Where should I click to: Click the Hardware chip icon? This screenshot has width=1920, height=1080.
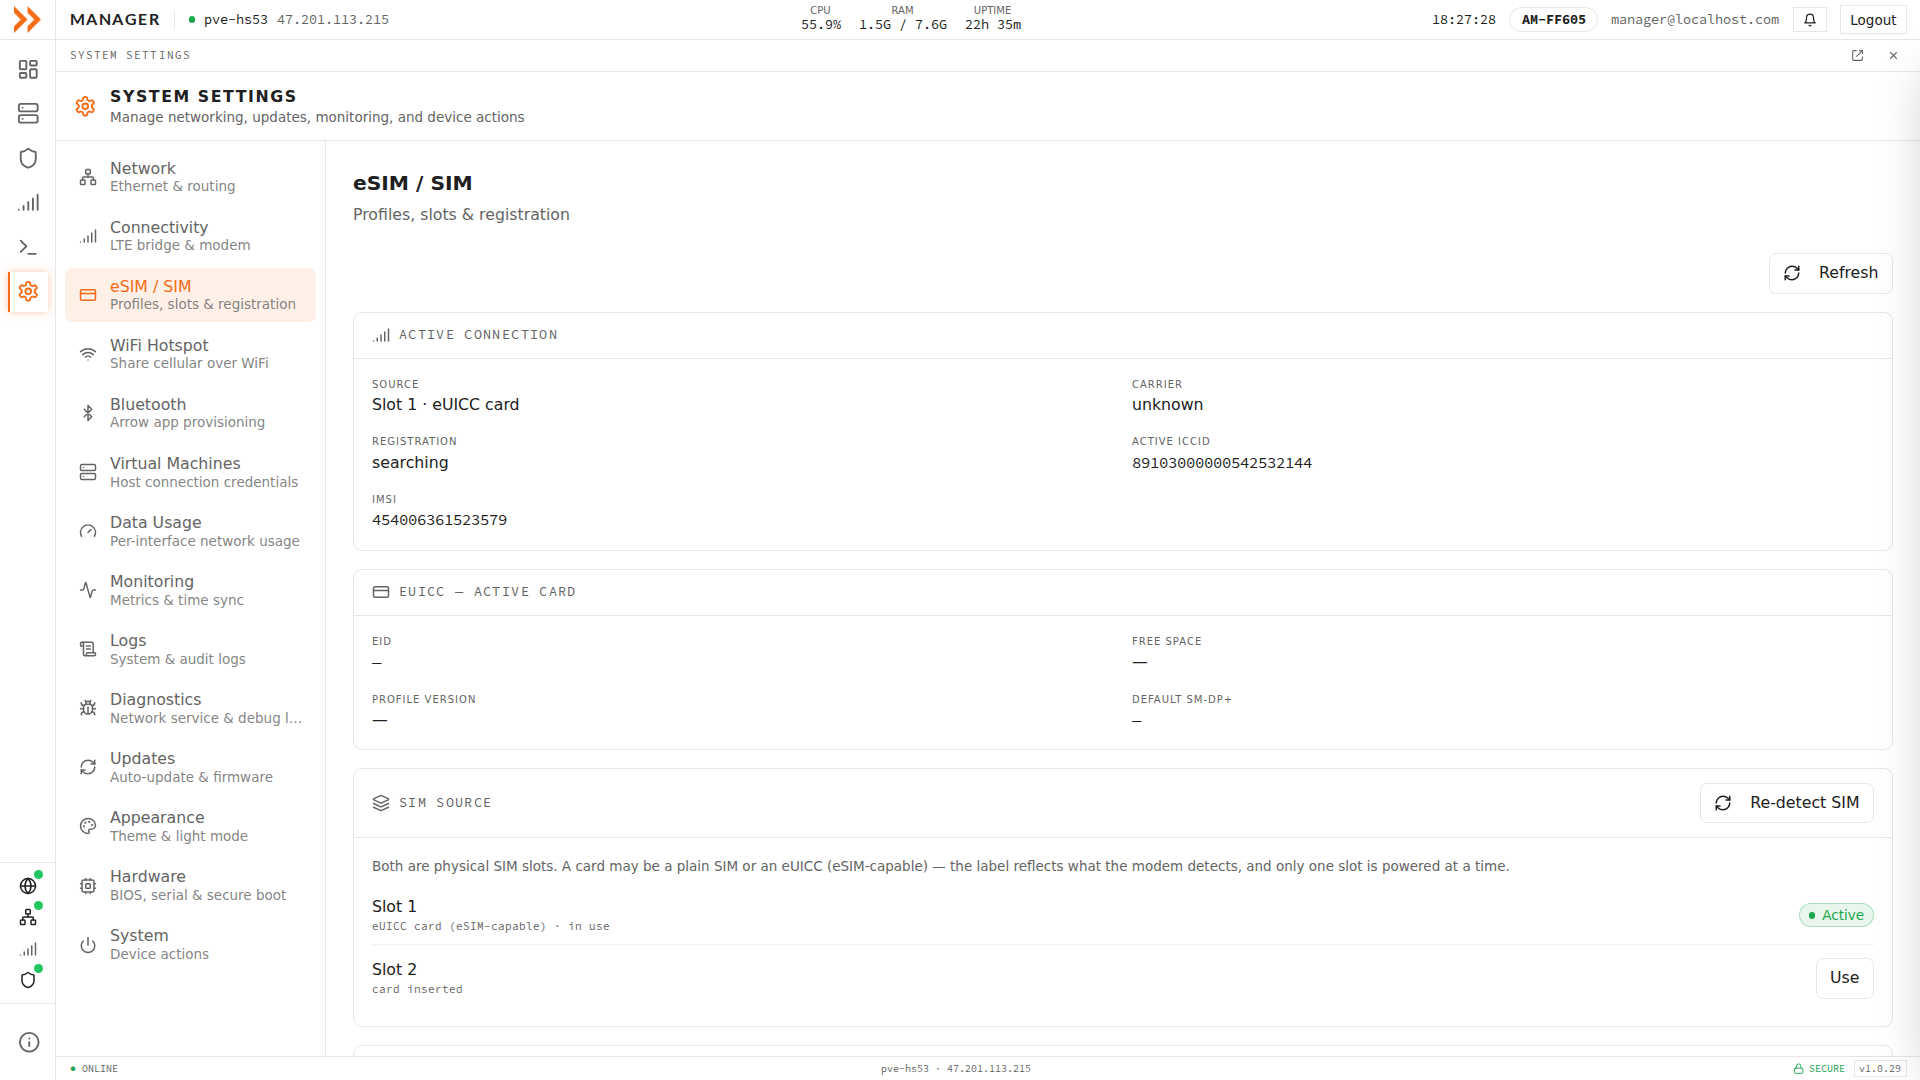pyautogui.click(x=88, y=886)
